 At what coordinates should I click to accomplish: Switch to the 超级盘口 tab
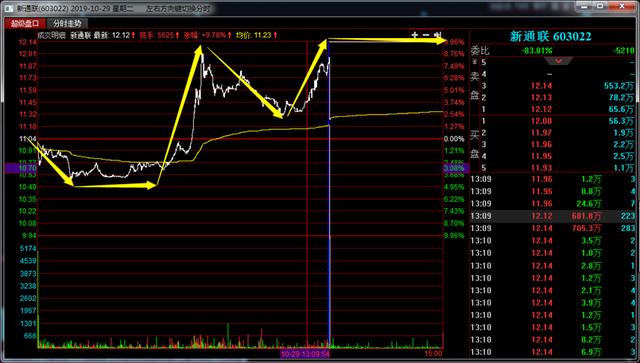tap(25, 24)
